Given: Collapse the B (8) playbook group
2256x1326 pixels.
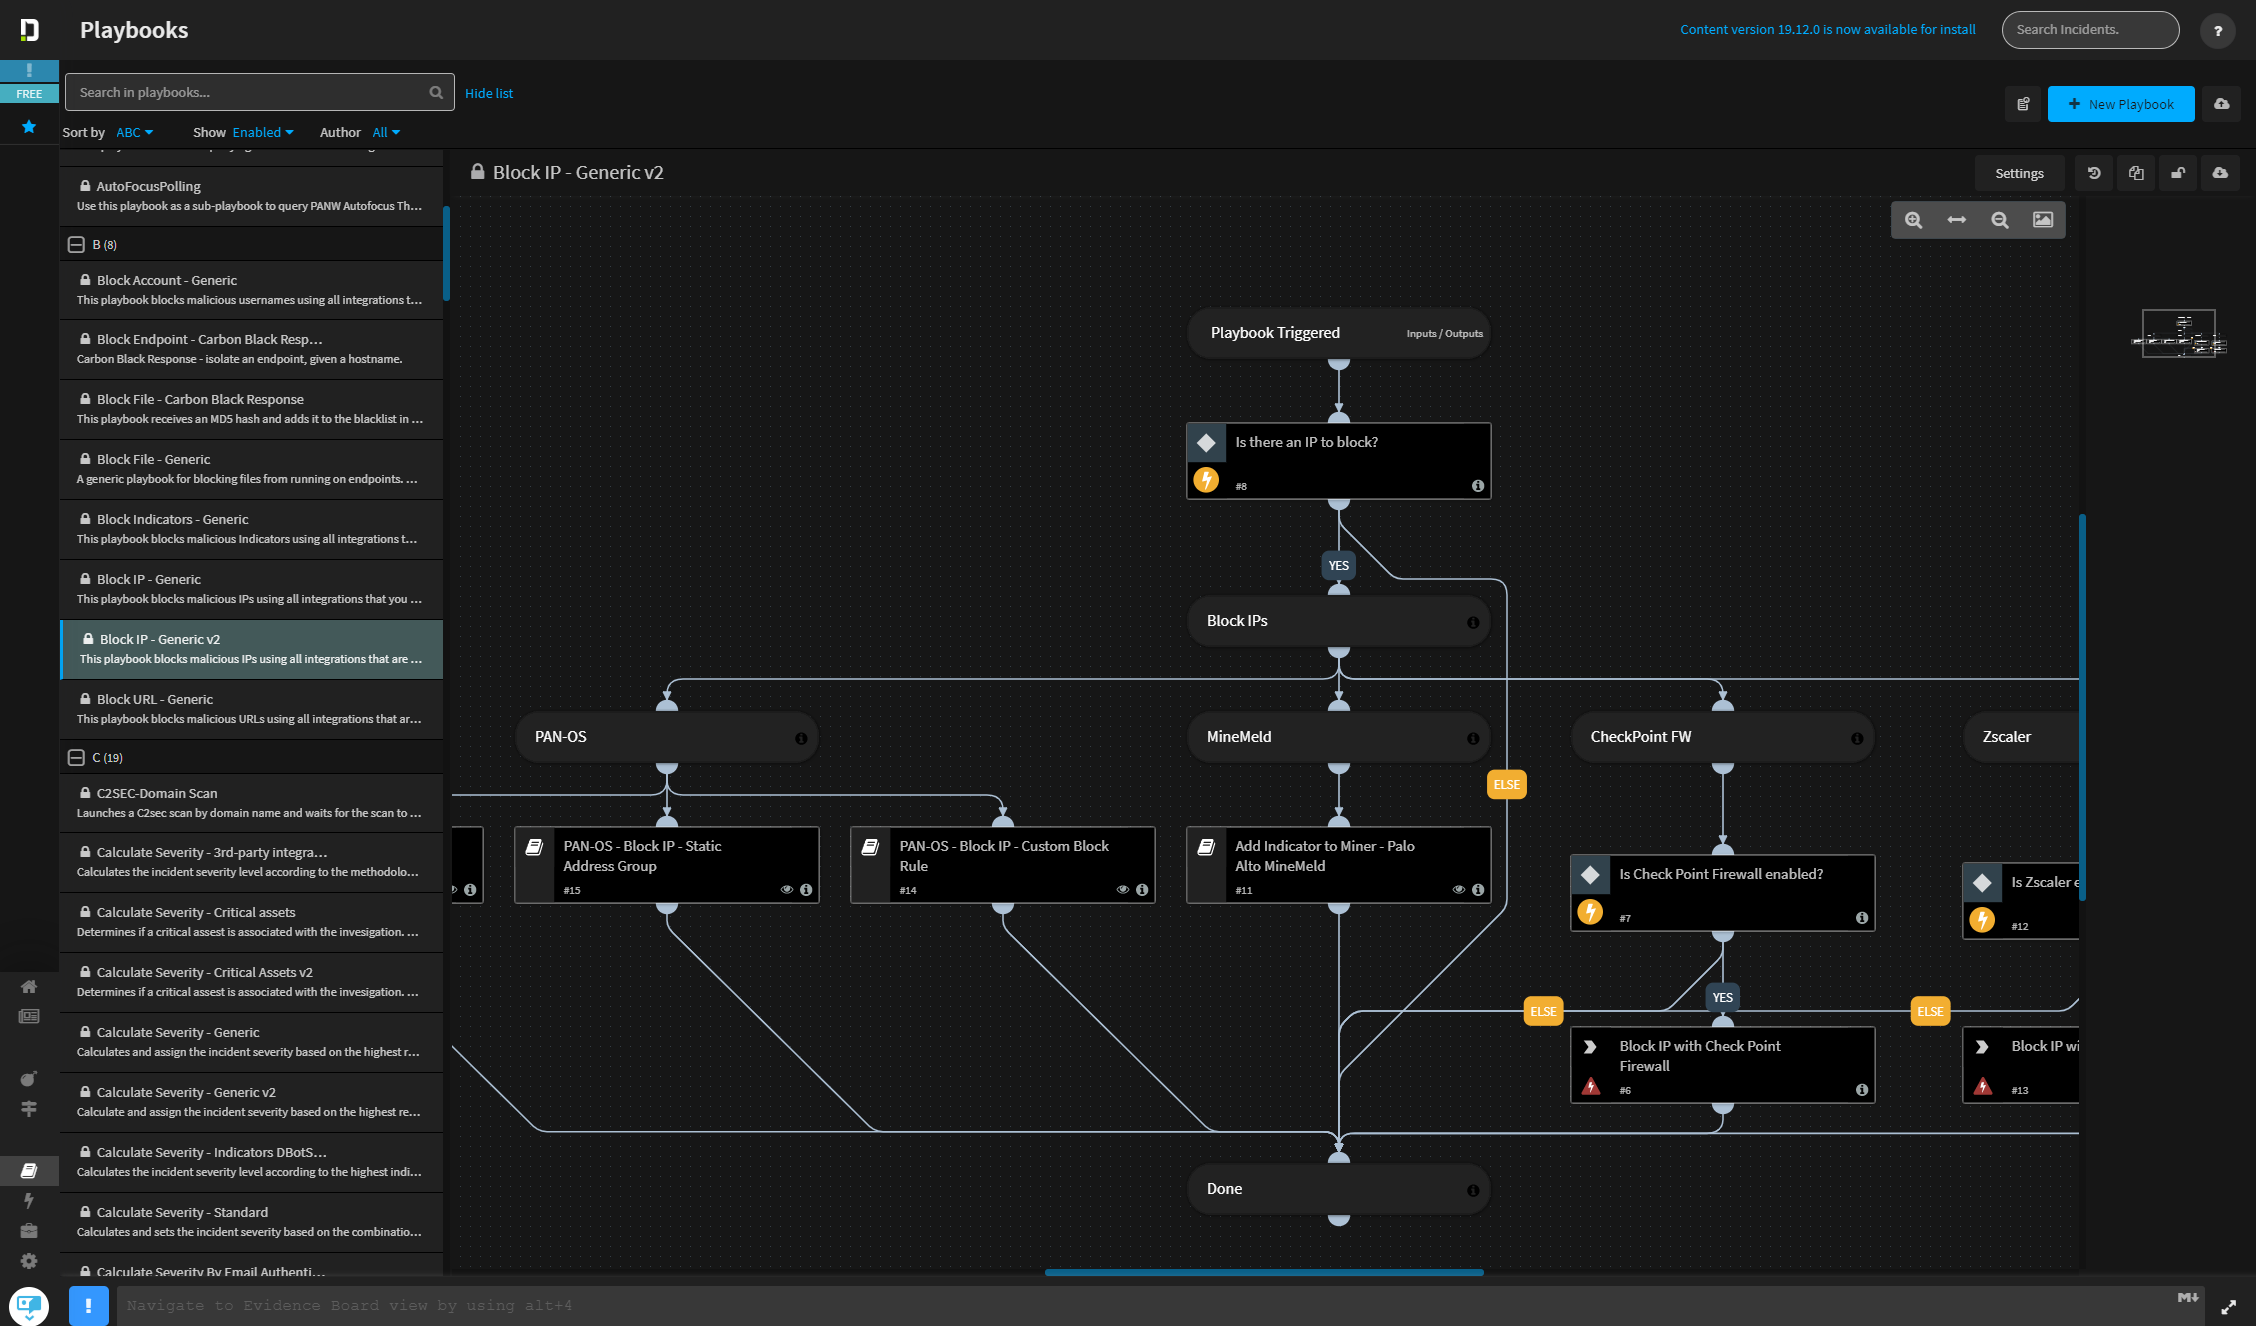Looking at the screenshot, I should (76, 244).
